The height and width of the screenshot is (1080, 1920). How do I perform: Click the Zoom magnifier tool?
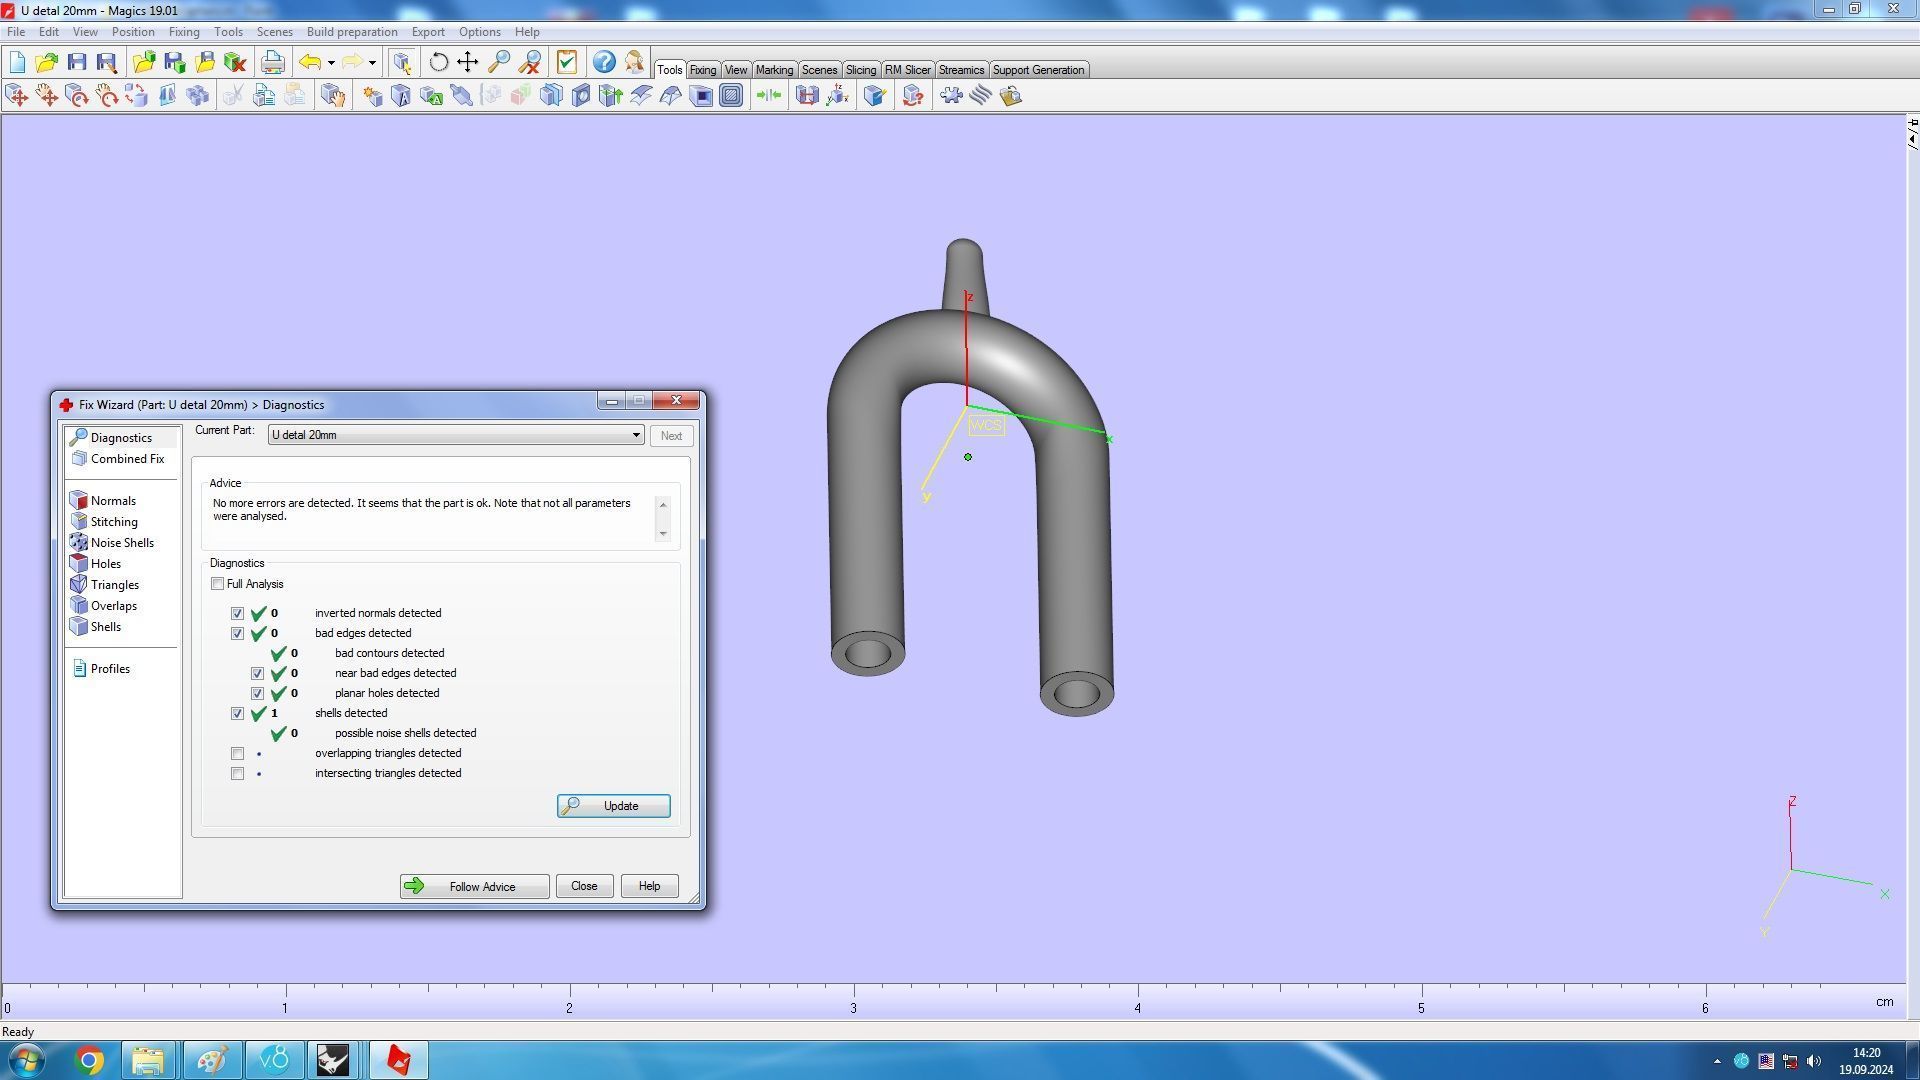click(x=499, y=63)
